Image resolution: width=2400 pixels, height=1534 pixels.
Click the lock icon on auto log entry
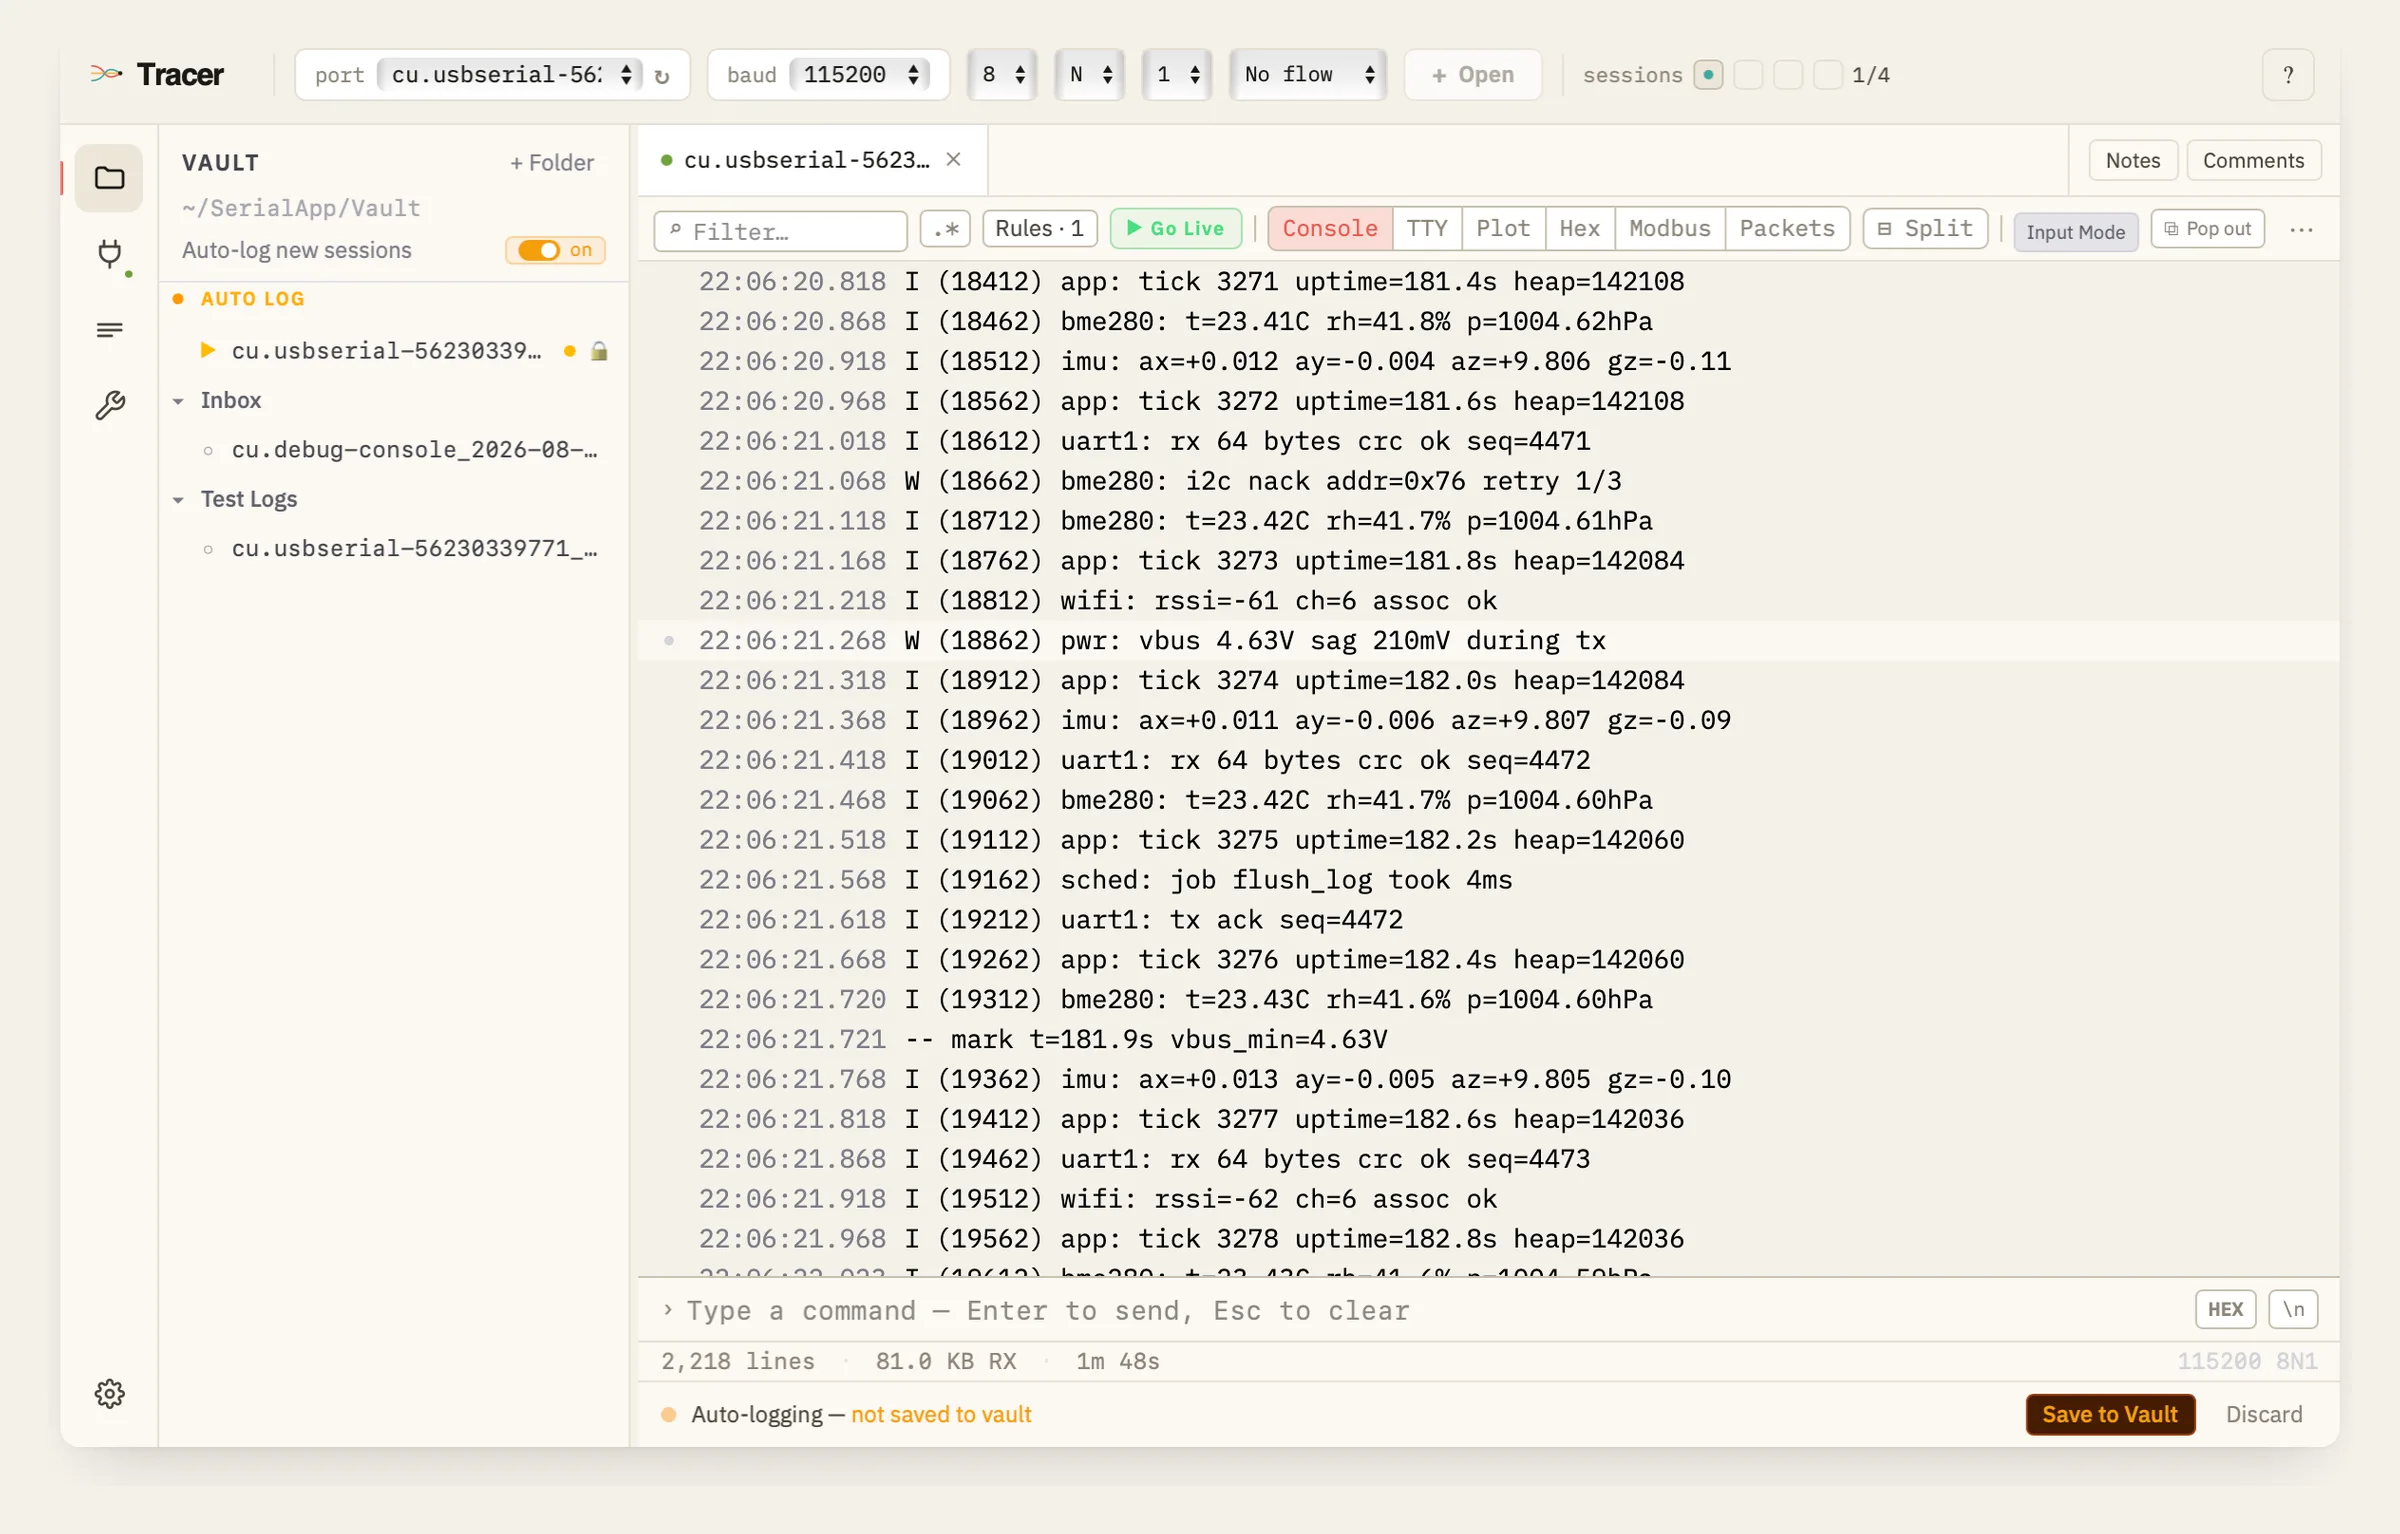tap(599, 351)
